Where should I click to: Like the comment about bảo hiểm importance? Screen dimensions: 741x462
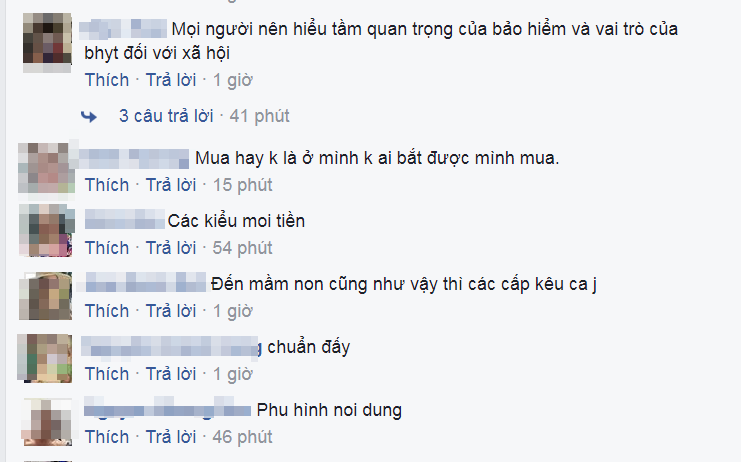(107, 80)
